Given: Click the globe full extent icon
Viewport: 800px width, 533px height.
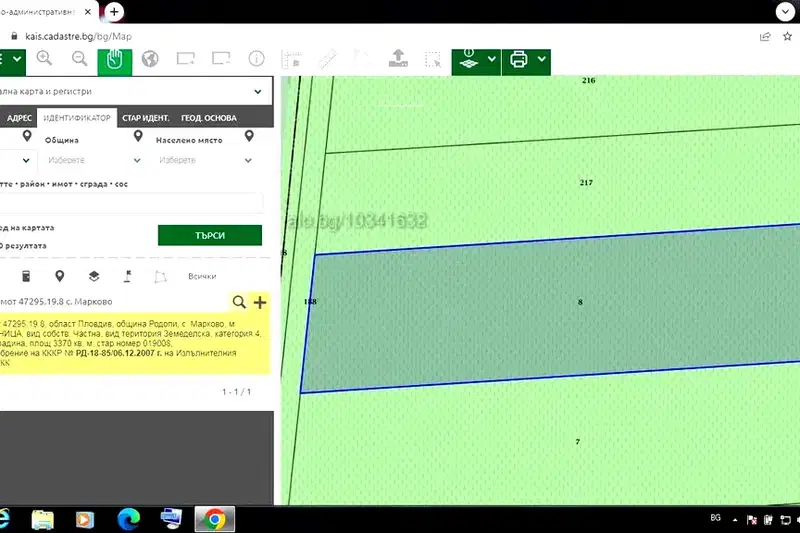Looking at the screenshot, I should [150, 59].
